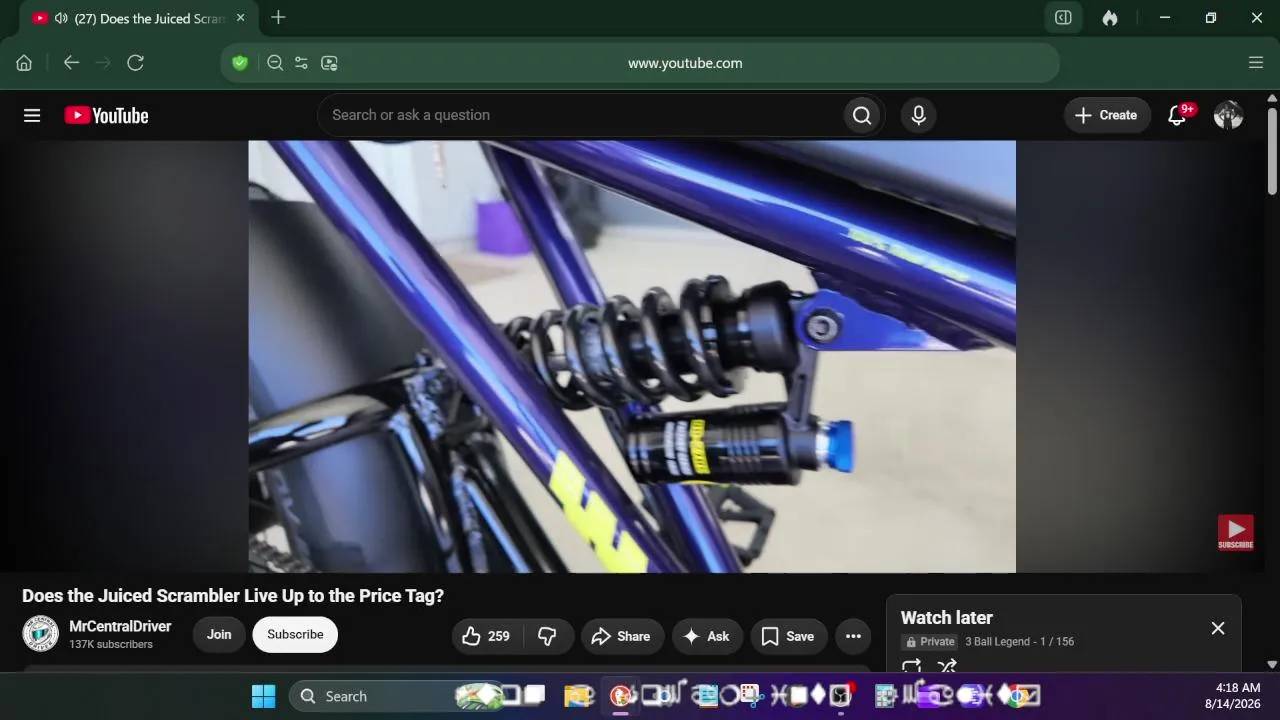
Task: Click the greyed-out forward arrow
Action: pos(103,63)
